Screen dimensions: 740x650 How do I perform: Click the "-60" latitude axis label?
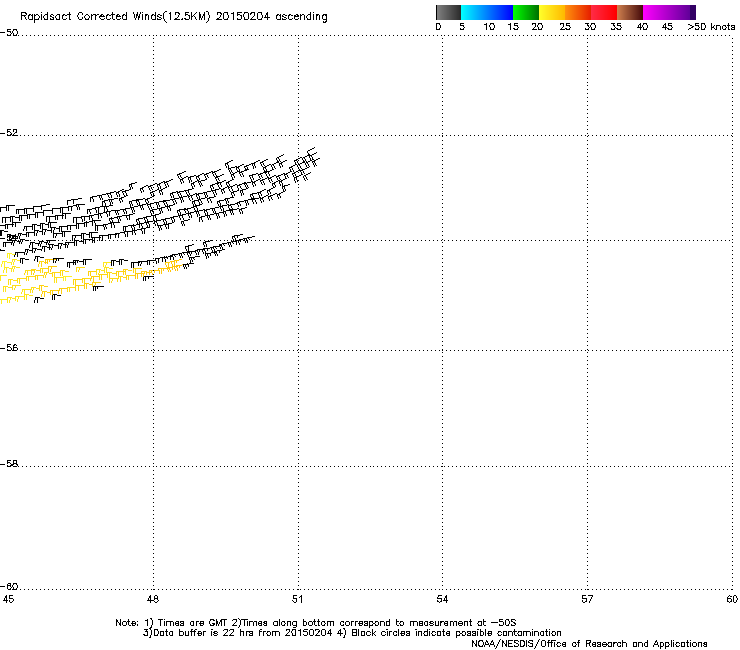(9, 586)
